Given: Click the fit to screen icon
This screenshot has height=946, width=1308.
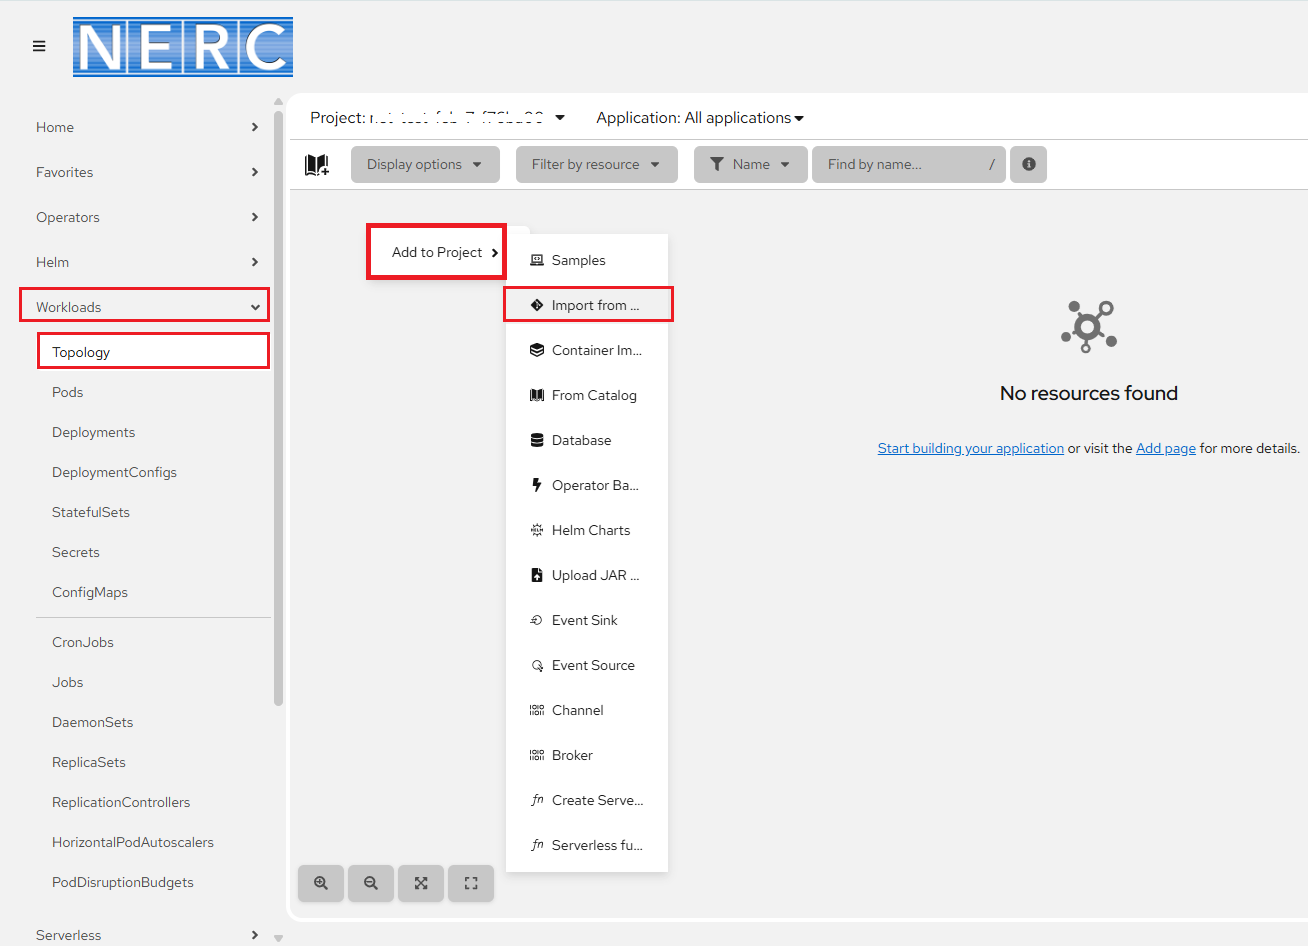Looking at the screenshot, I should [x=421, y=883].
